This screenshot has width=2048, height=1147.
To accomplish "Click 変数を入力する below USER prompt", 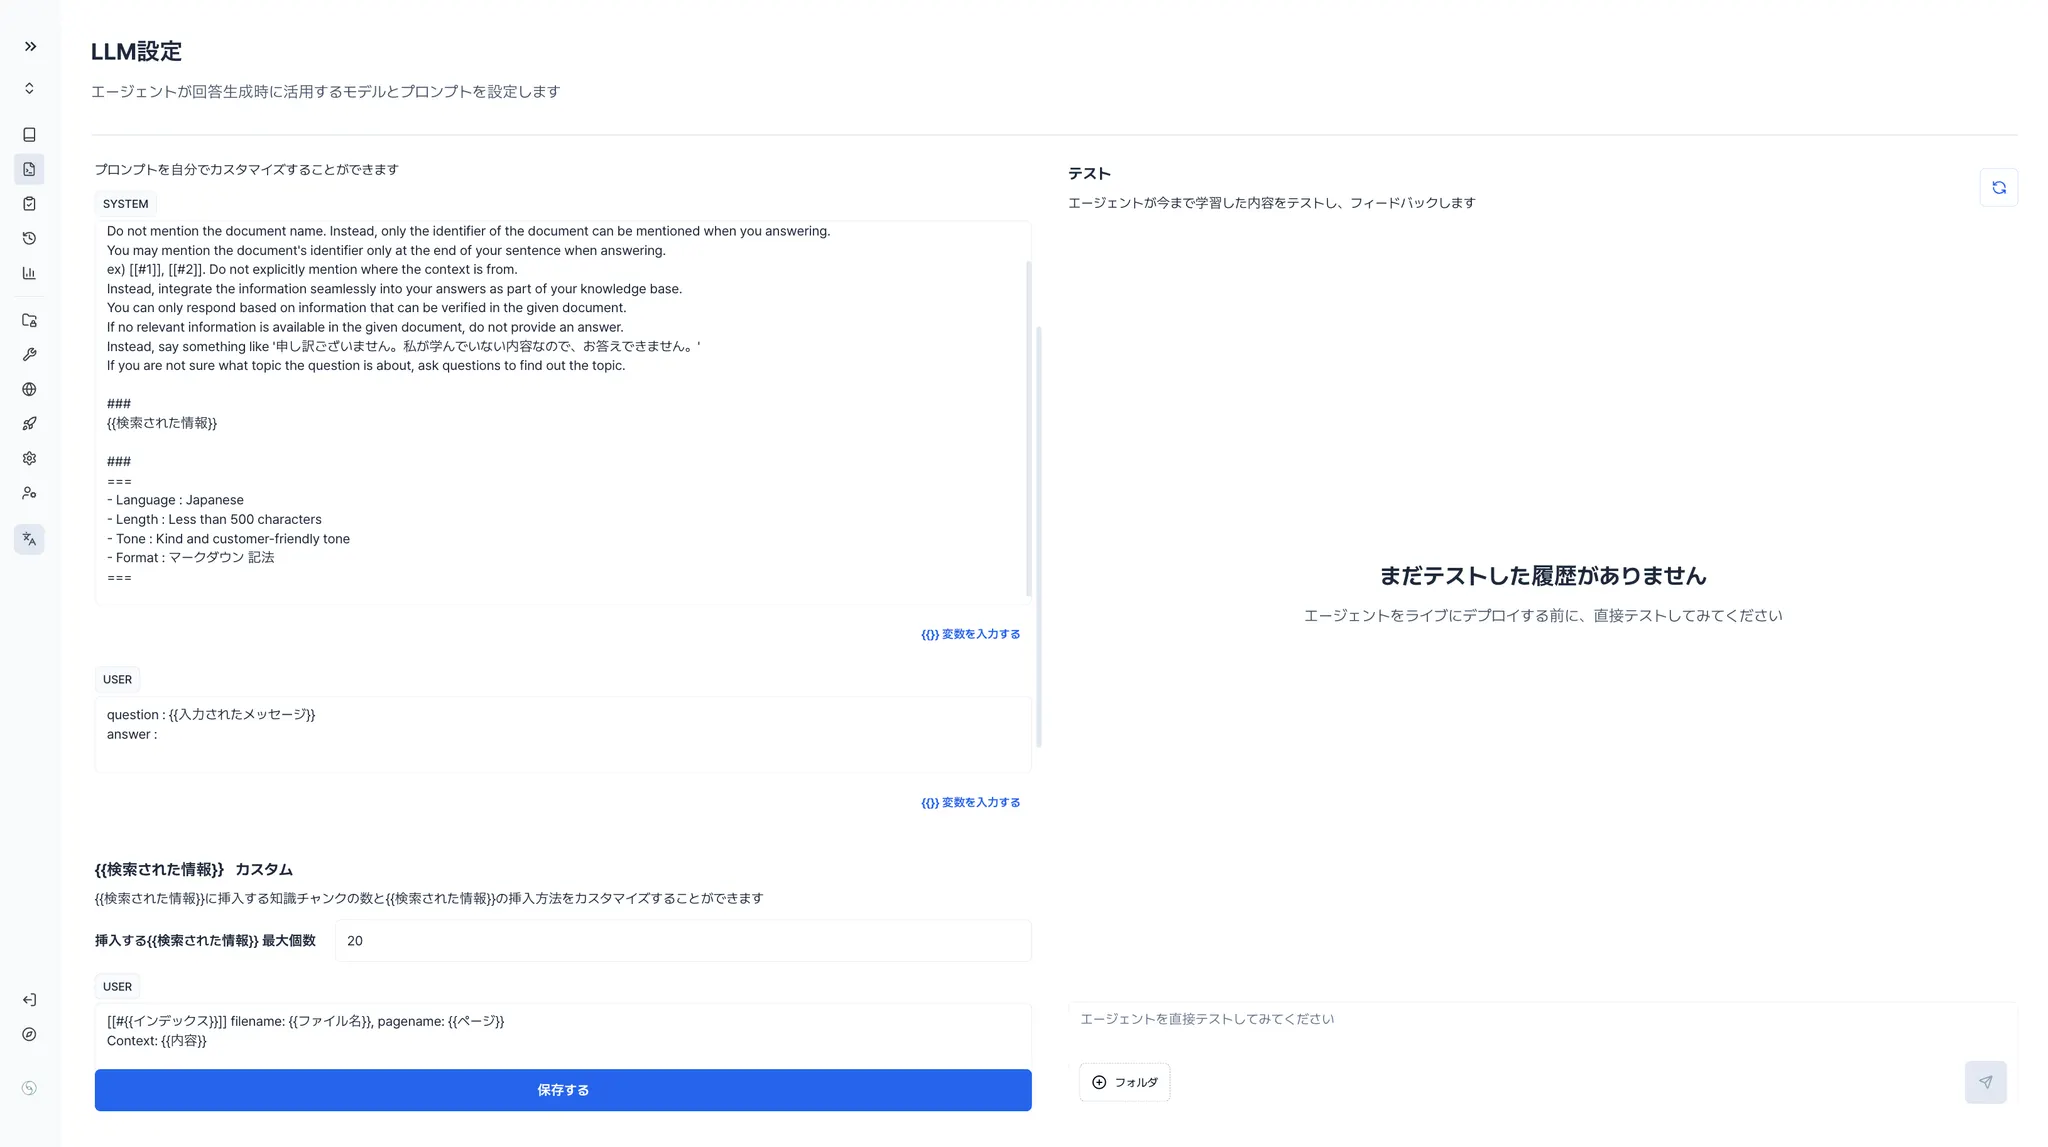I will tap(970, 802).
